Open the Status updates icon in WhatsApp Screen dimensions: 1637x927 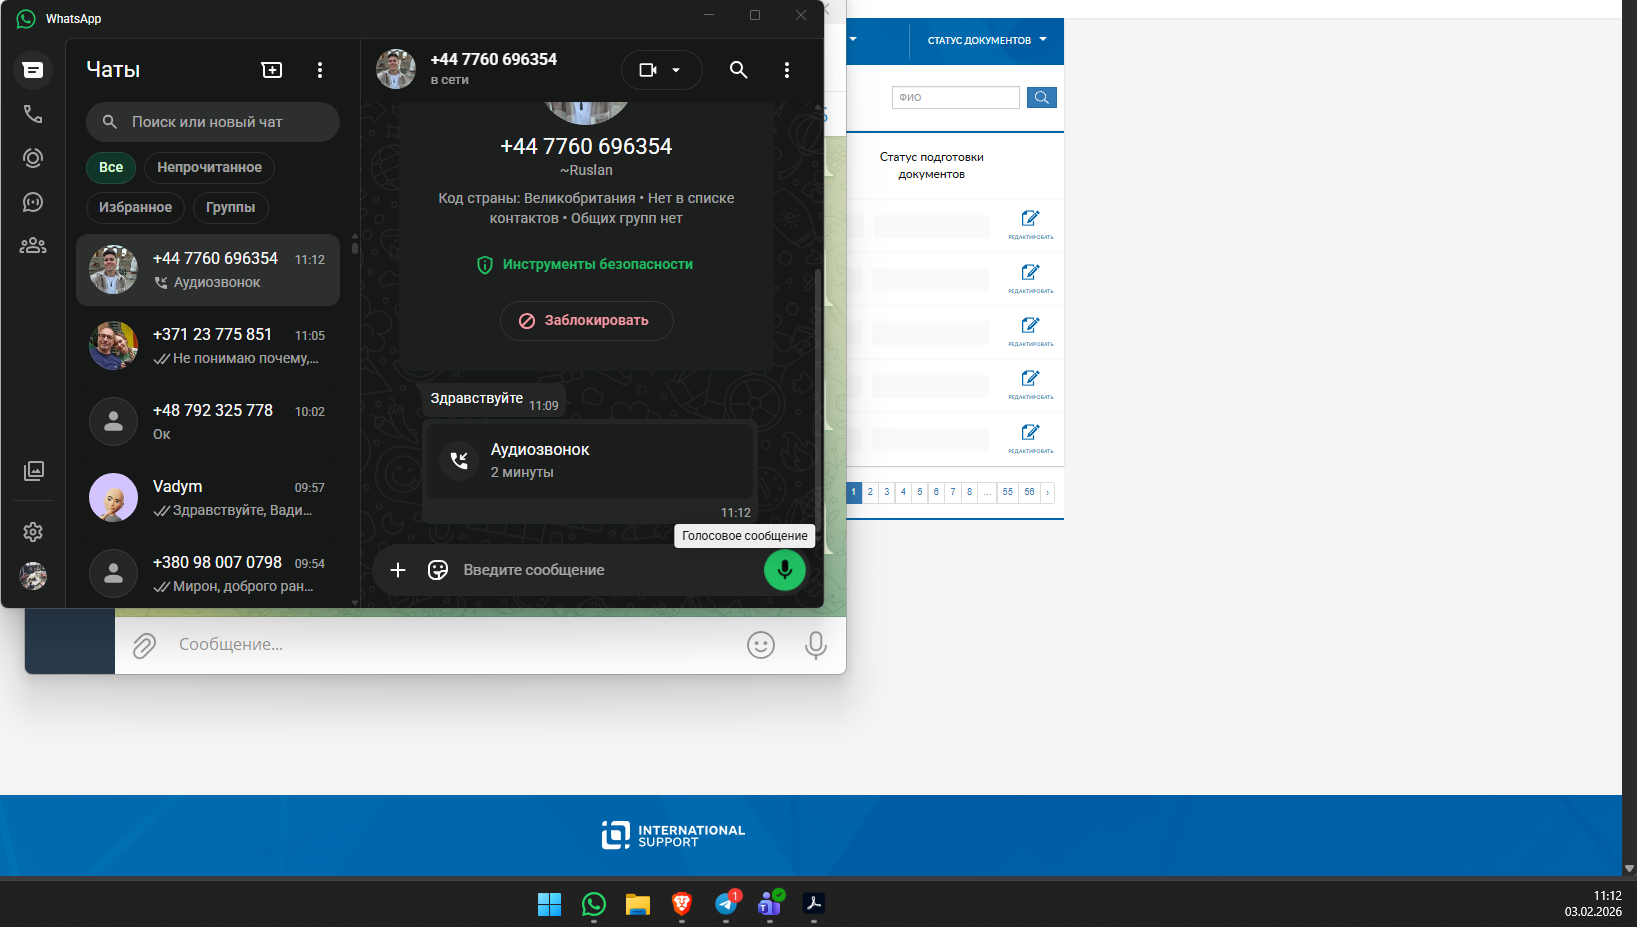33,158
